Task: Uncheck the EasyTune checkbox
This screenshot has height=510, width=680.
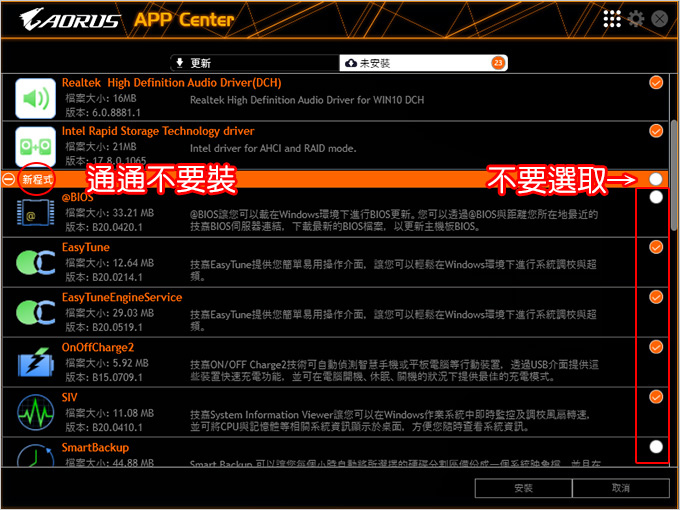Action: point(656,247)
